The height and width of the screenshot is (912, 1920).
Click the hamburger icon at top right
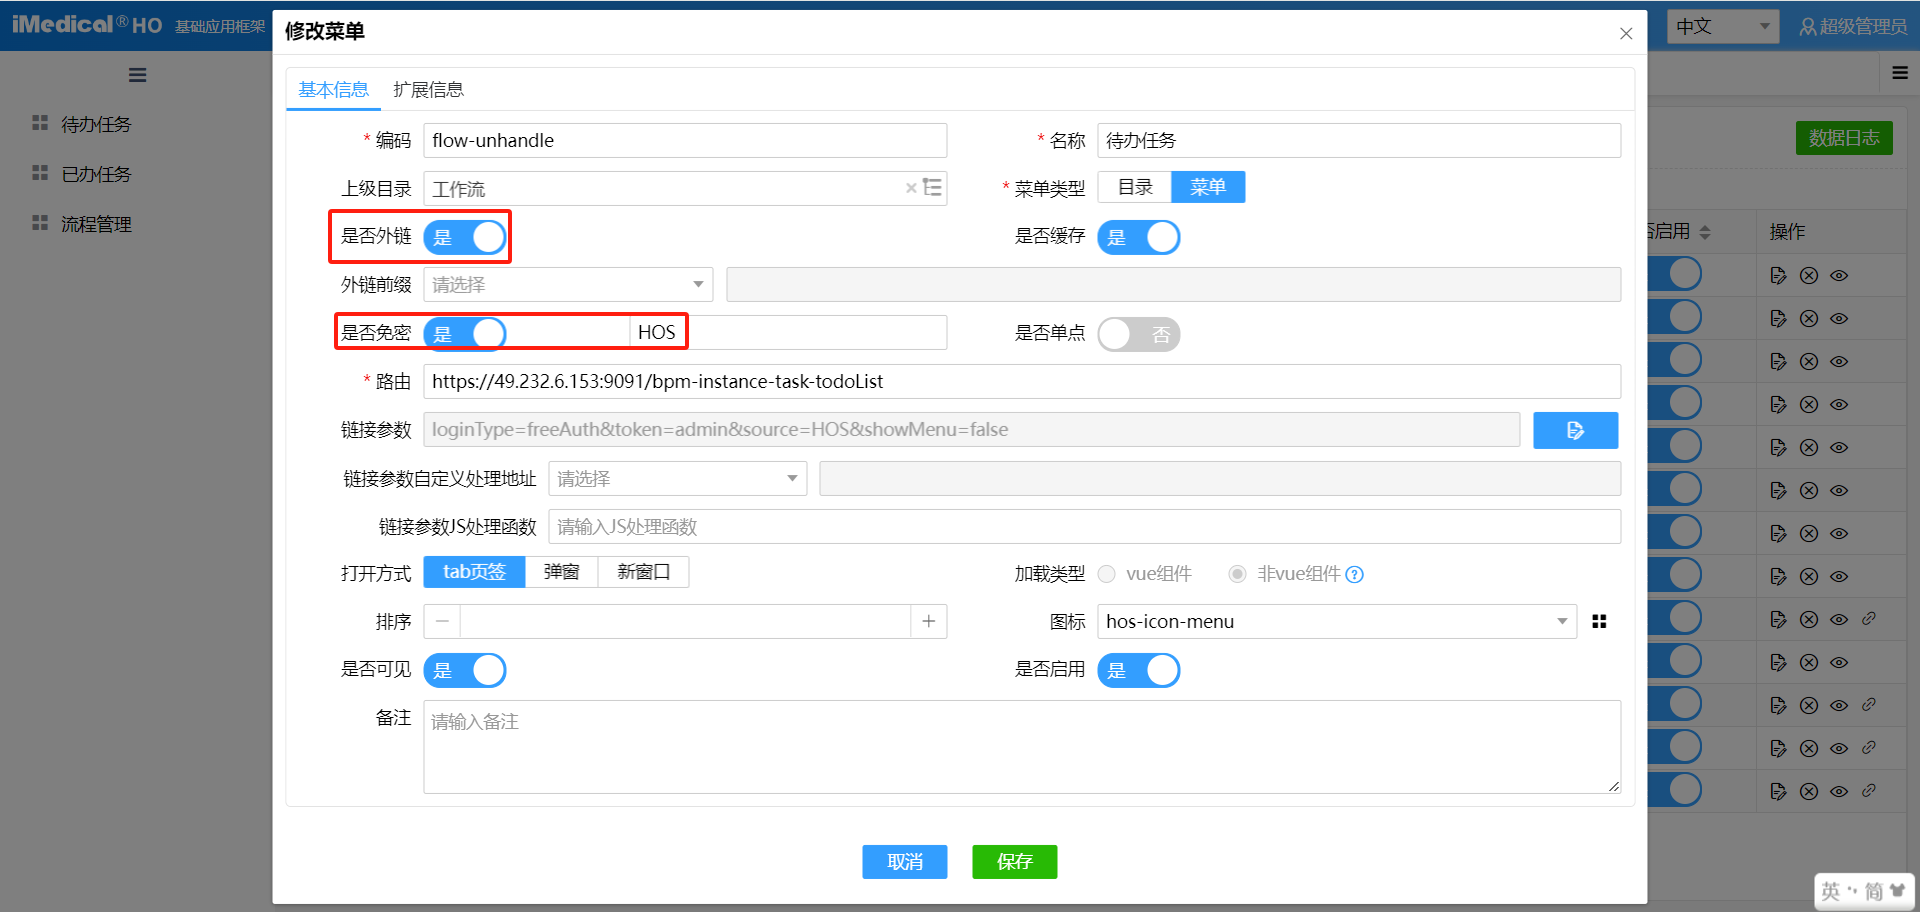coord(1900,73)
